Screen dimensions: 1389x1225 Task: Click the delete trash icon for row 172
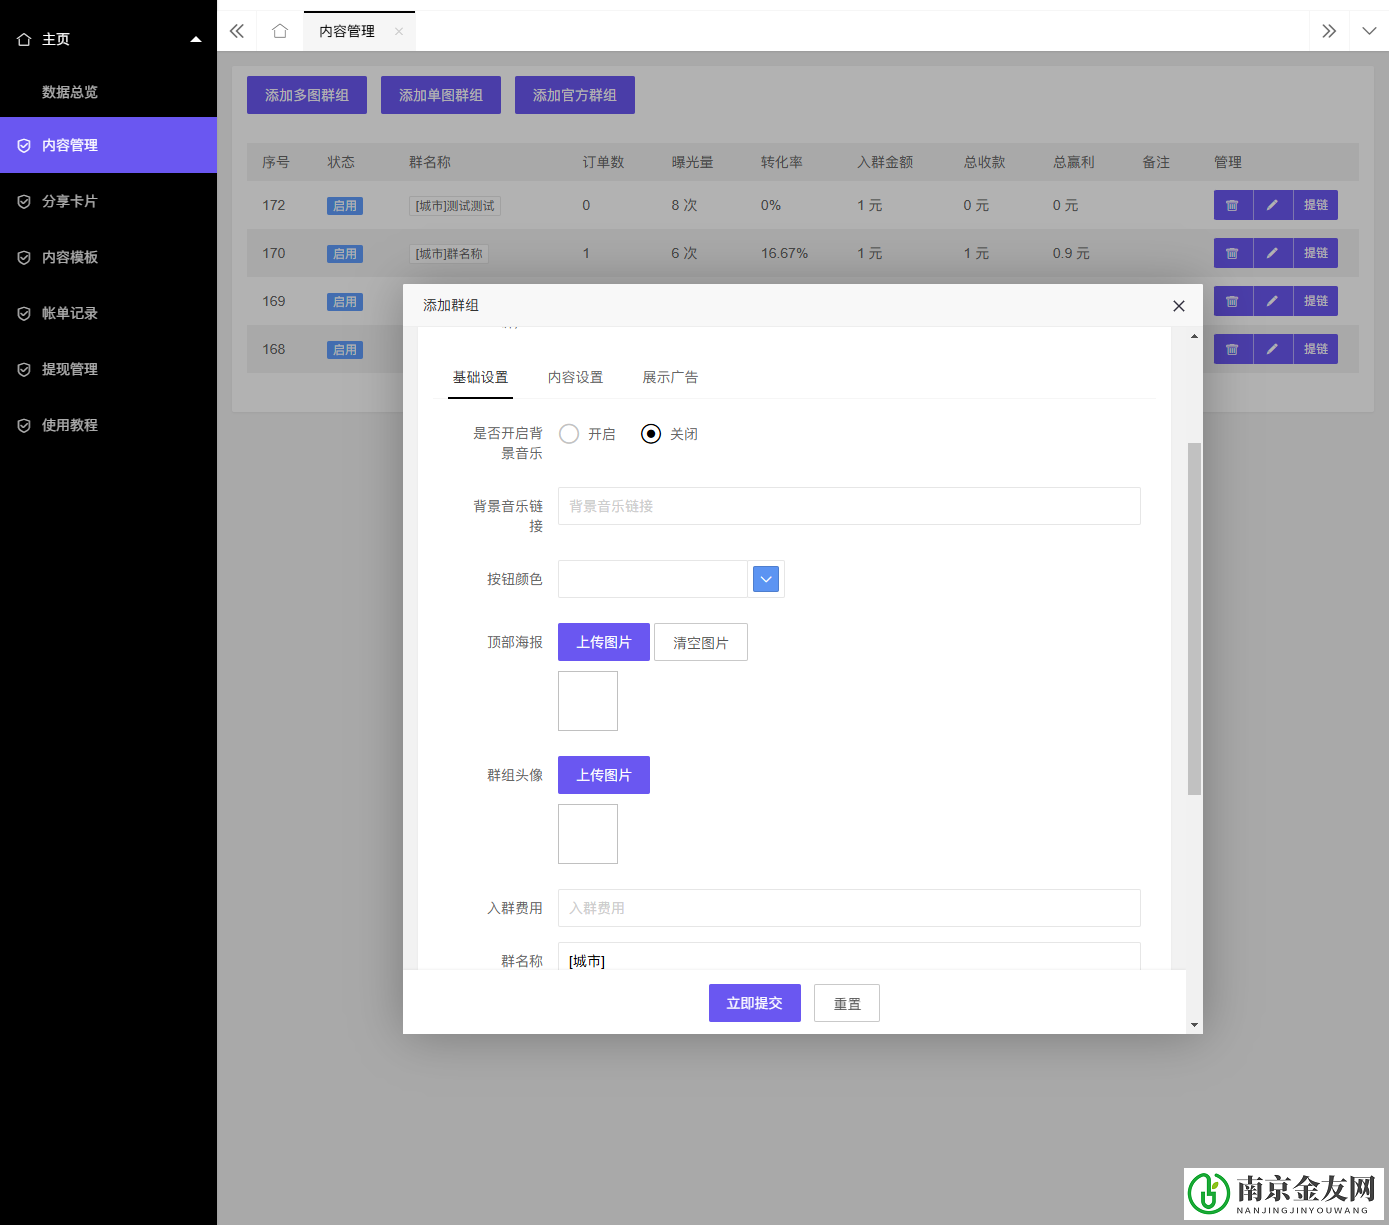pos(1232,205)
